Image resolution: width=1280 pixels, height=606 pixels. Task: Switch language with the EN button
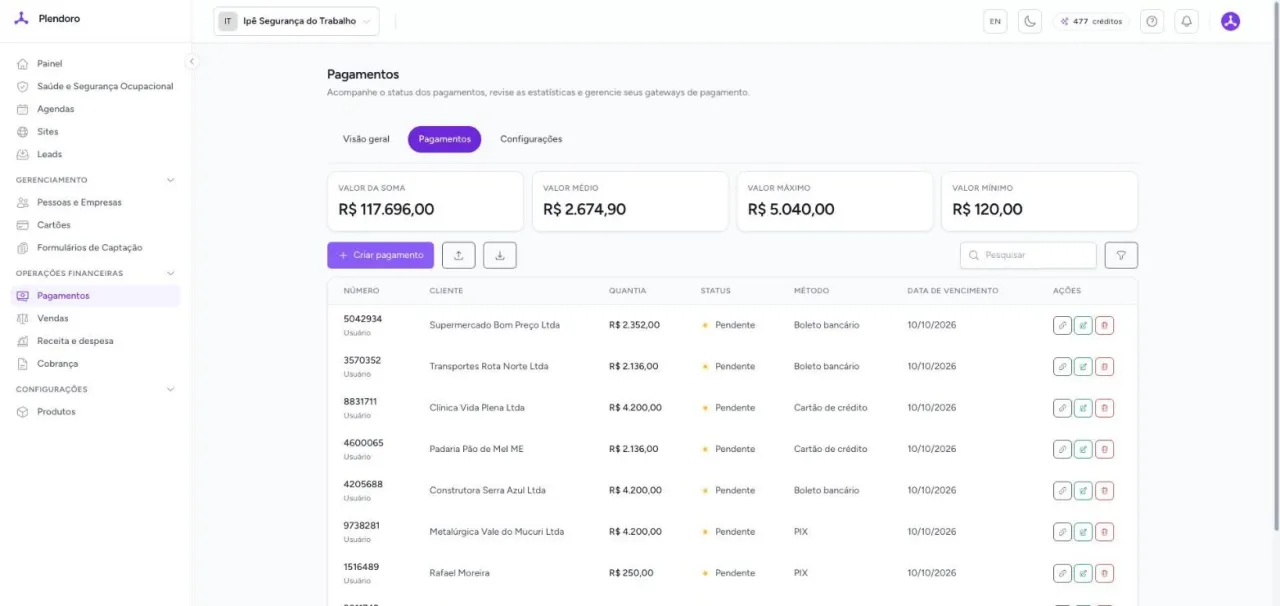[x=995, y=21]
